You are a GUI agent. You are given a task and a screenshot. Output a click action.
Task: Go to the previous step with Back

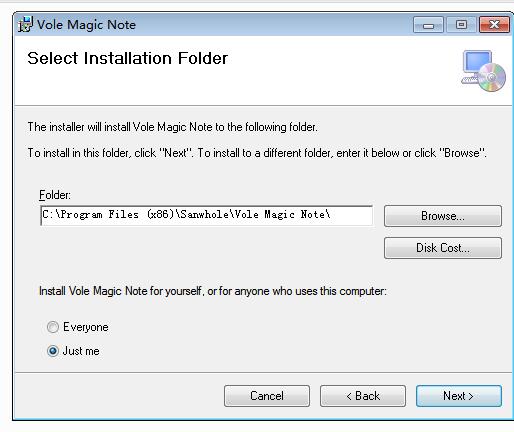(363, 396)
